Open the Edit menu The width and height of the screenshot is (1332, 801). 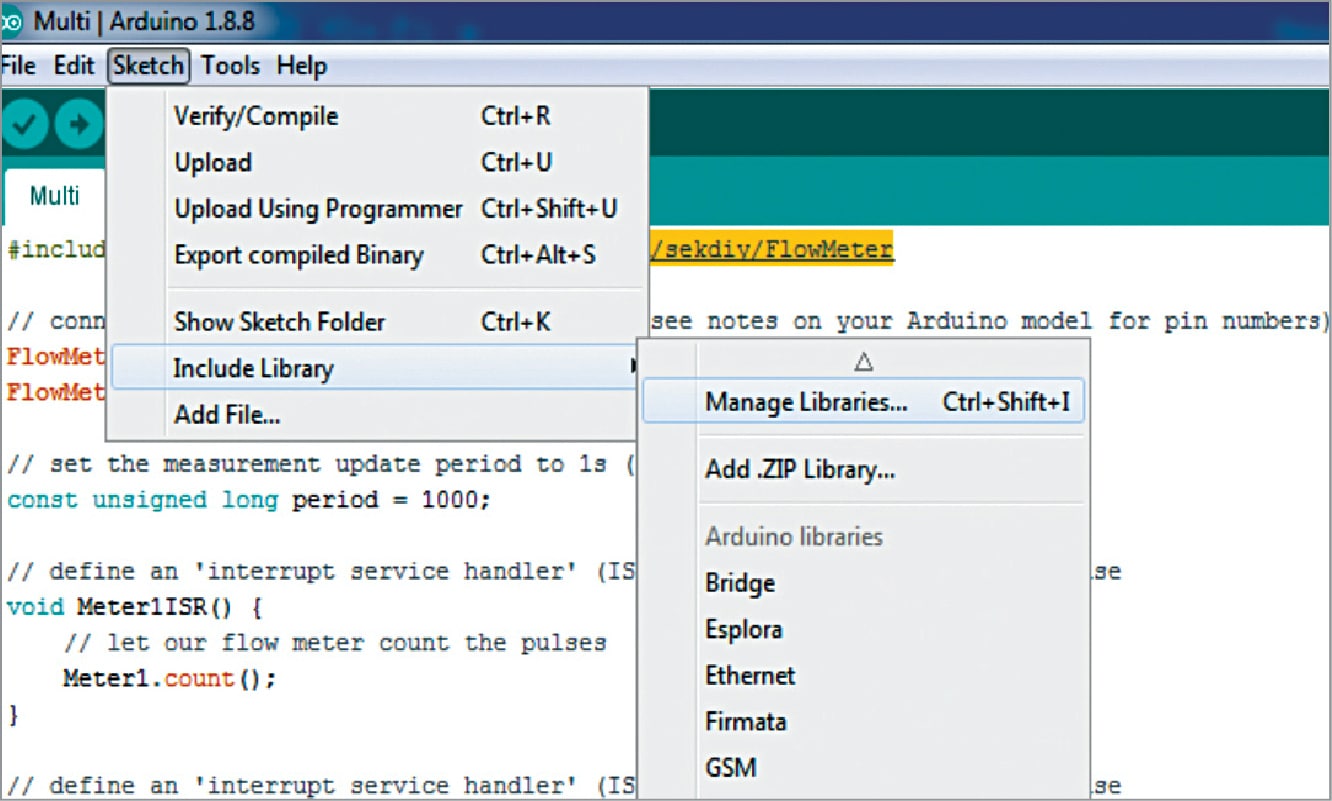click(74, 66)
